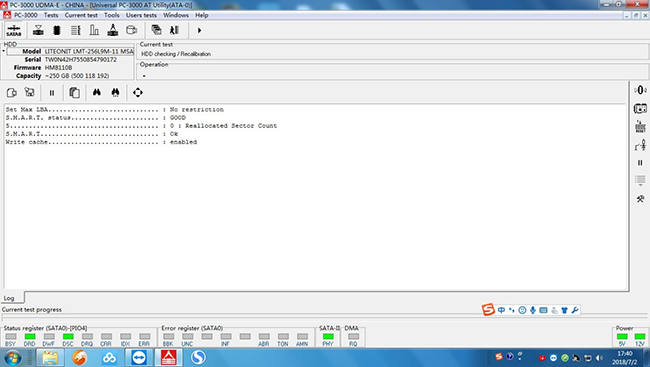Click the copy log pages icon
This screenshot has width=650, height=367.
click(x=74, y=92)
